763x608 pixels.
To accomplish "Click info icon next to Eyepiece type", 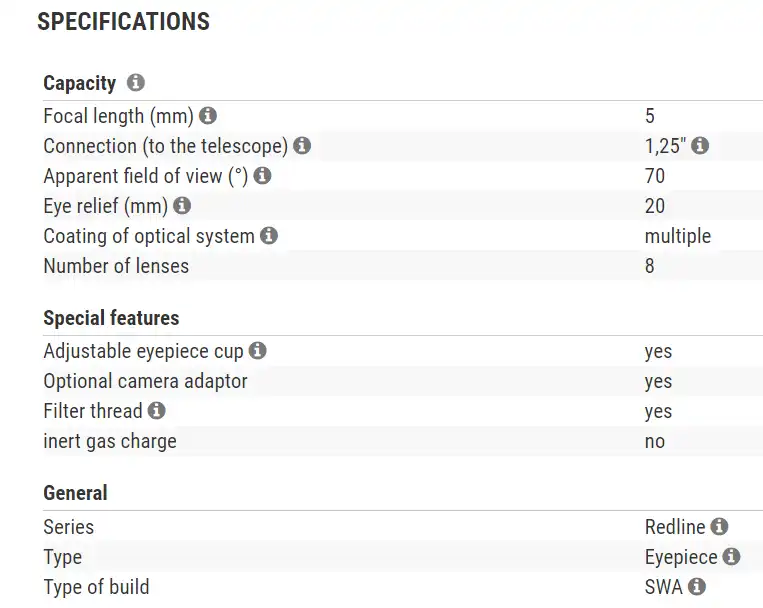I will pos(731,556).
